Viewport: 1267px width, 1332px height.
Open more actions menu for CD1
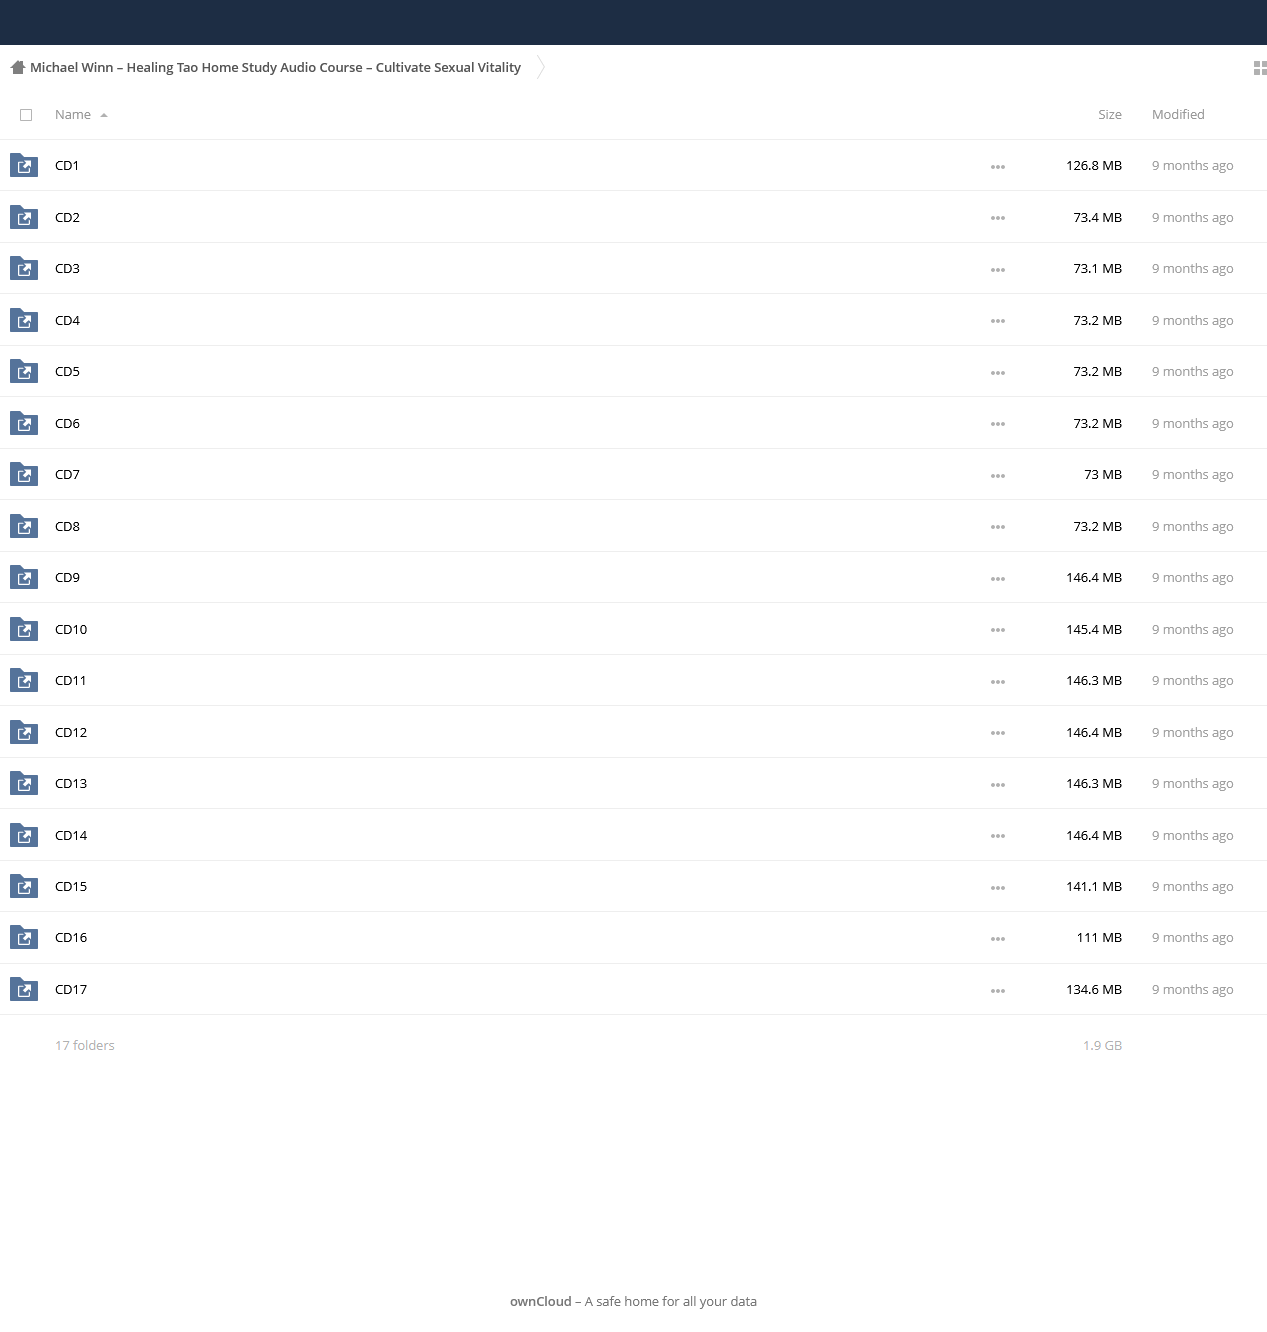pyautogui.click(x=998, y=167)
